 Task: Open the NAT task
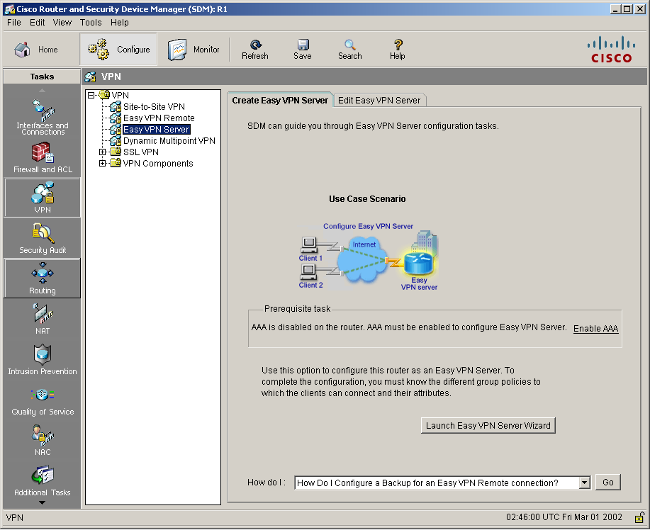pos(42,319)
